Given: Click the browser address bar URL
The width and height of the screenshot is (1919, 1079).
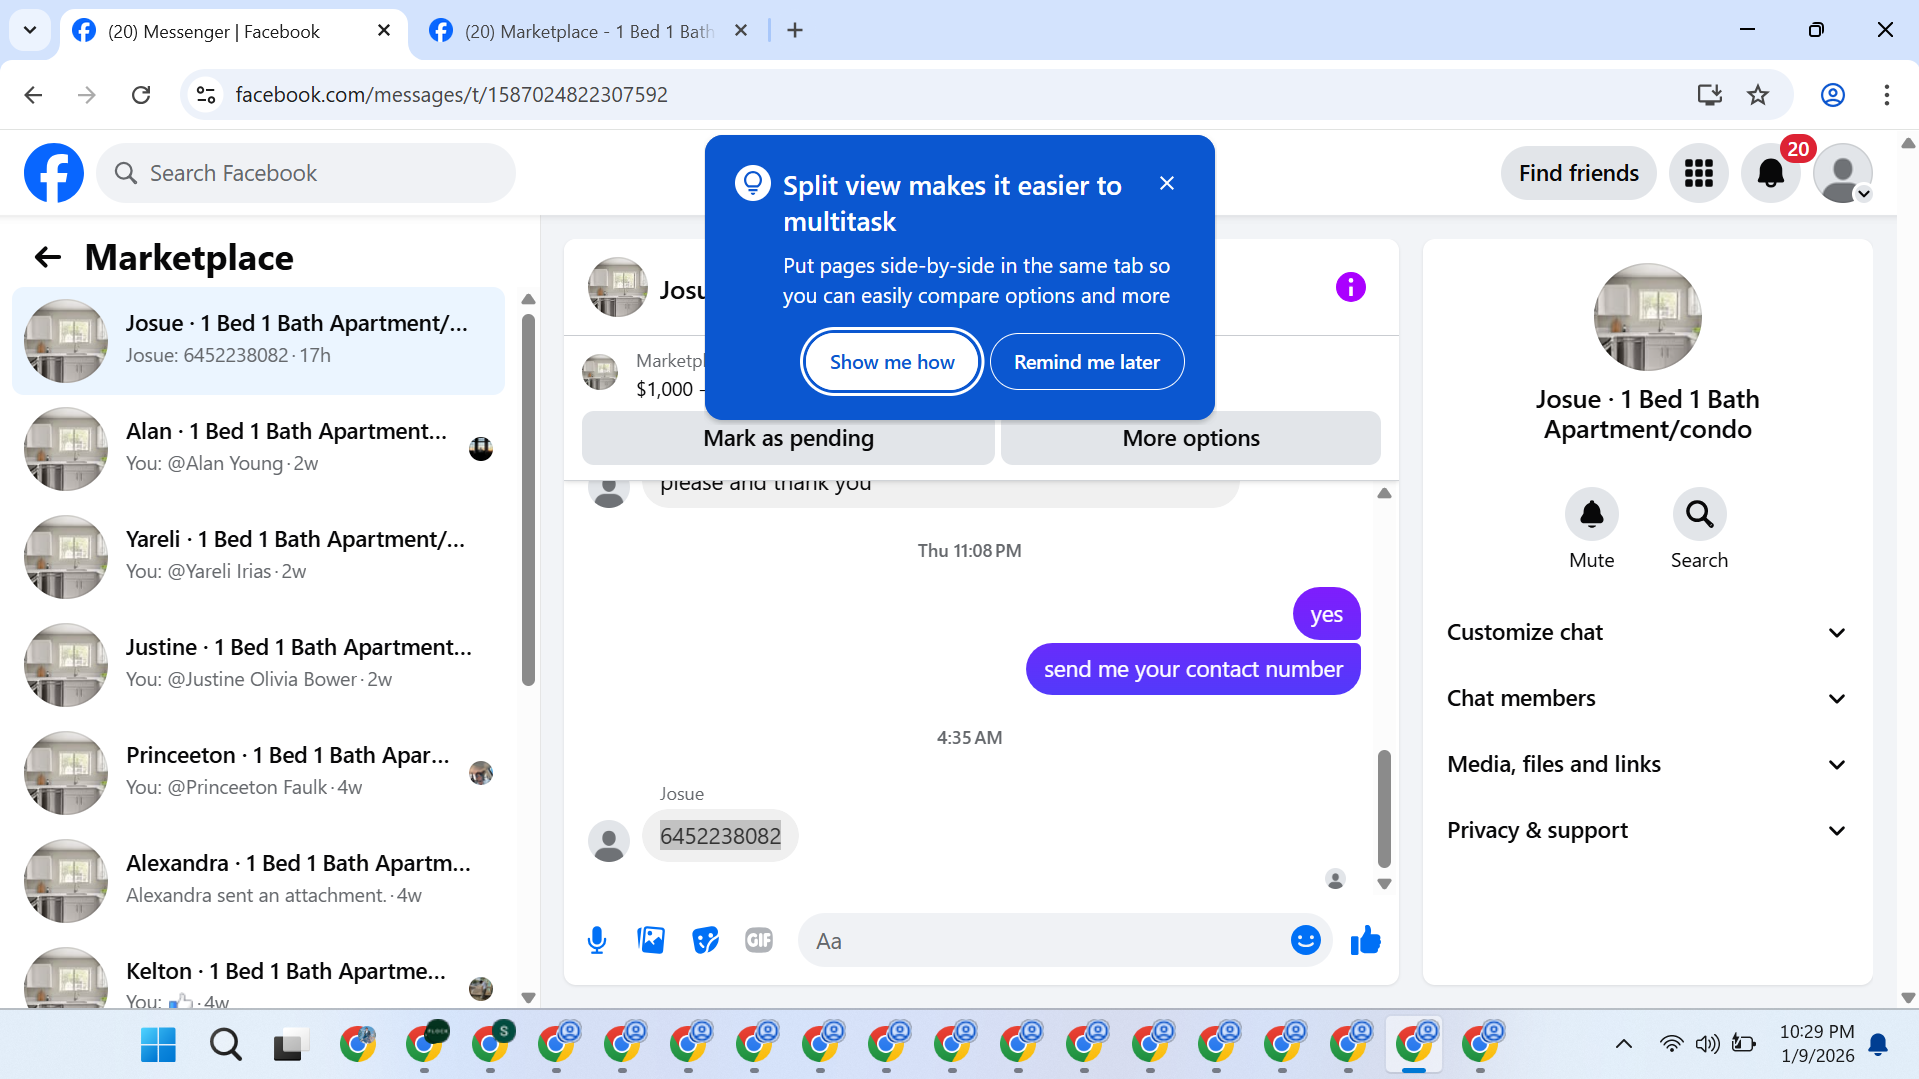Looking at the screenshot, I should tap(451, 95).
